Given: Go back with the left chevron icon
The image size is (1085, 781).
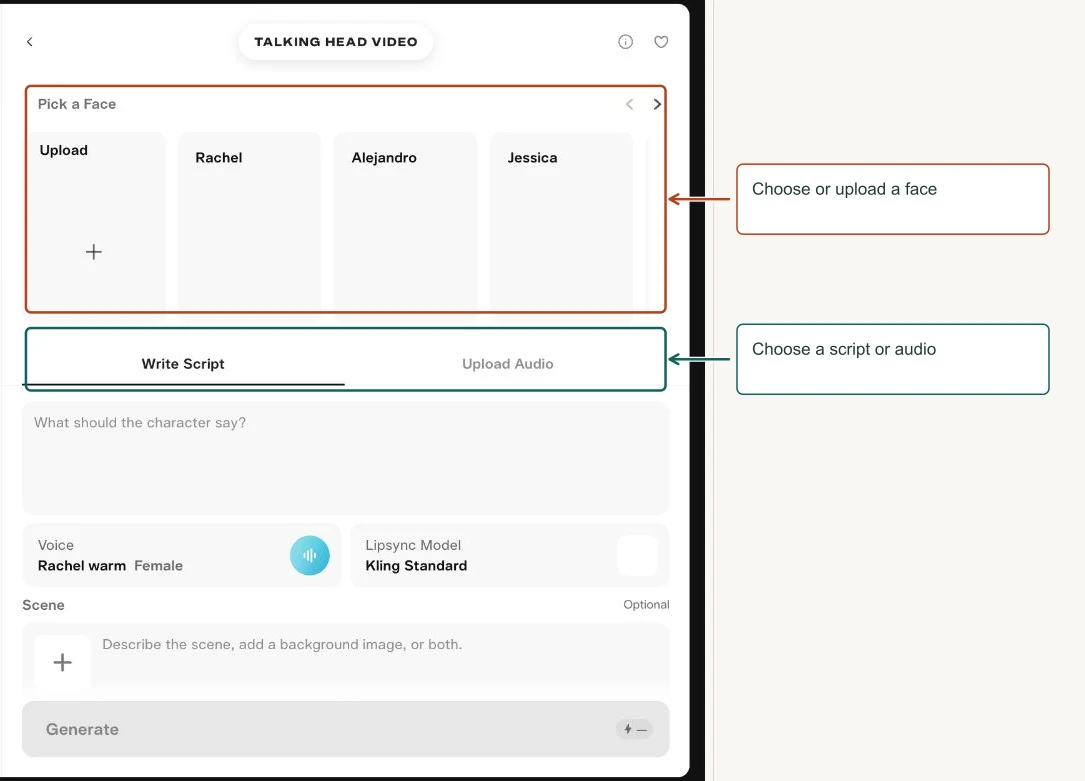Looking at the screenshot, I should pyautogui.click(x=30, y=42).
